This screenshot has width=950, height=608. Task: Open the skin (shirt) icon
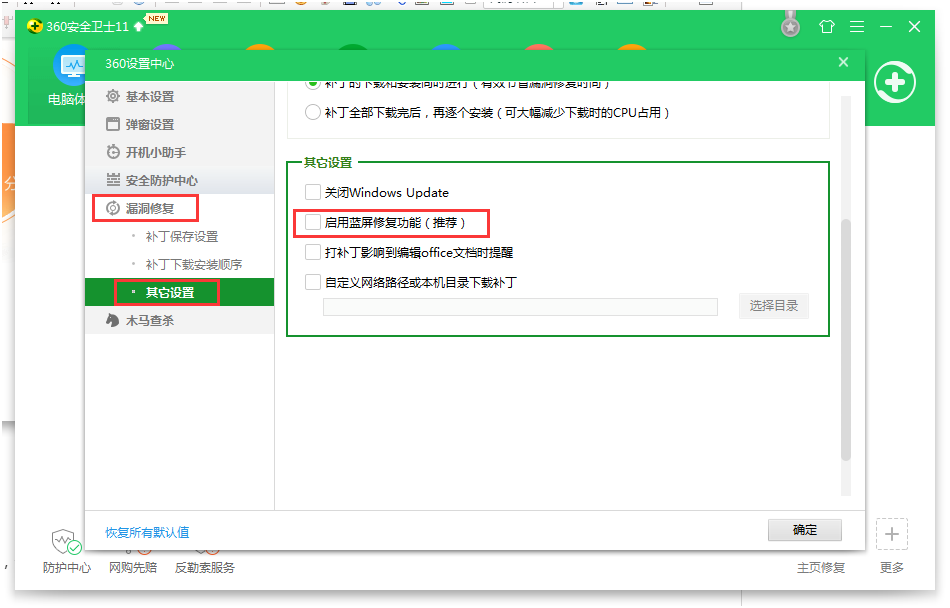tap(826, 27)
